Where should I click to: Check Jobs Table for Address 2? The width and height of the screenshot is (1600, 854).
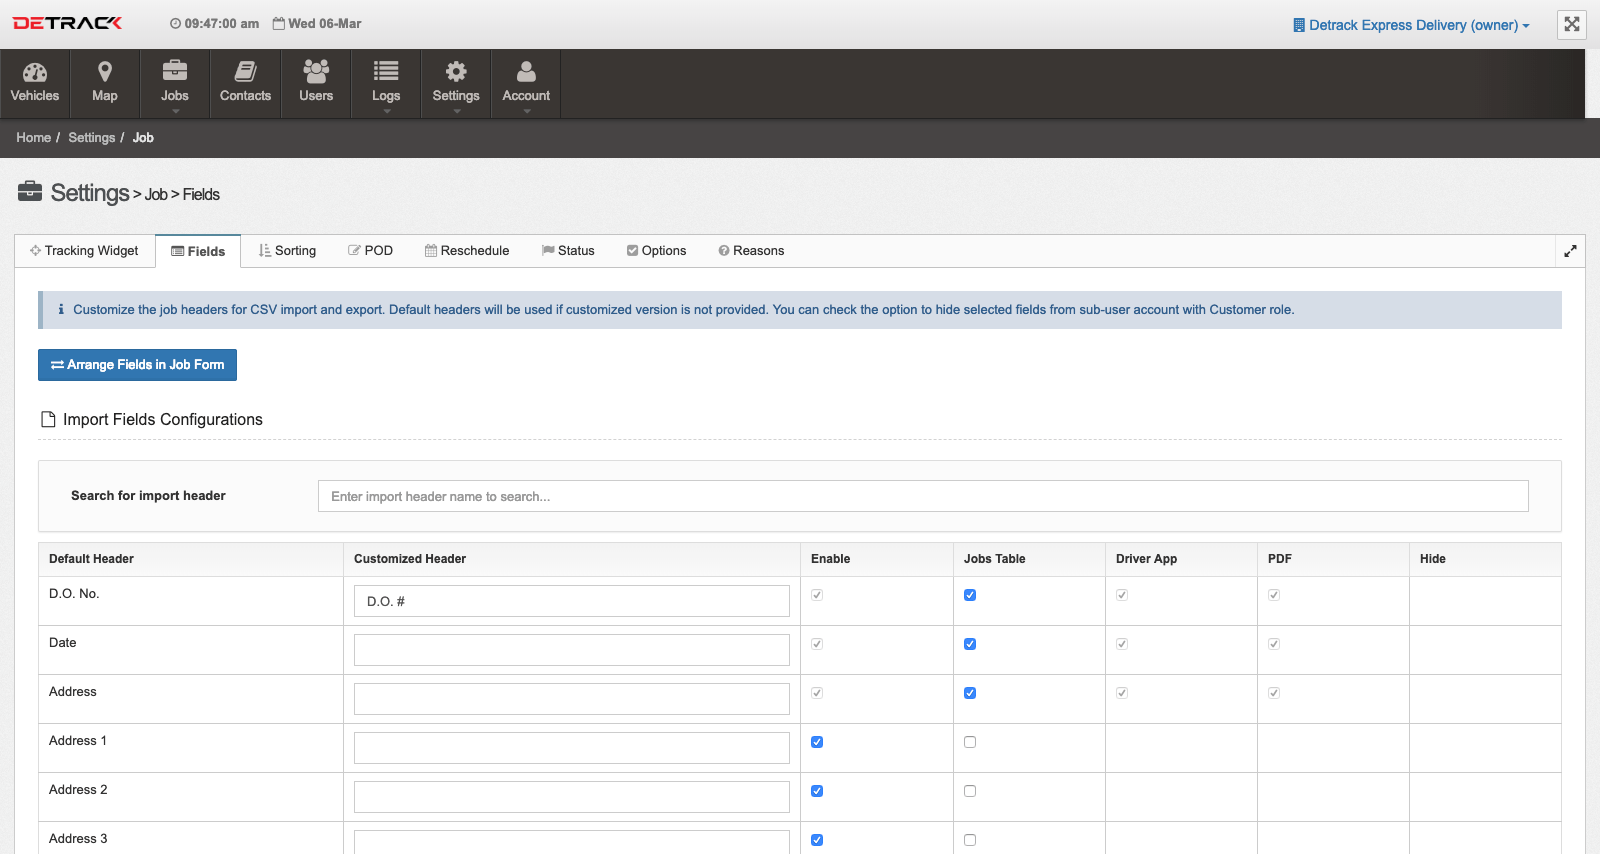[x=970, y=791]
